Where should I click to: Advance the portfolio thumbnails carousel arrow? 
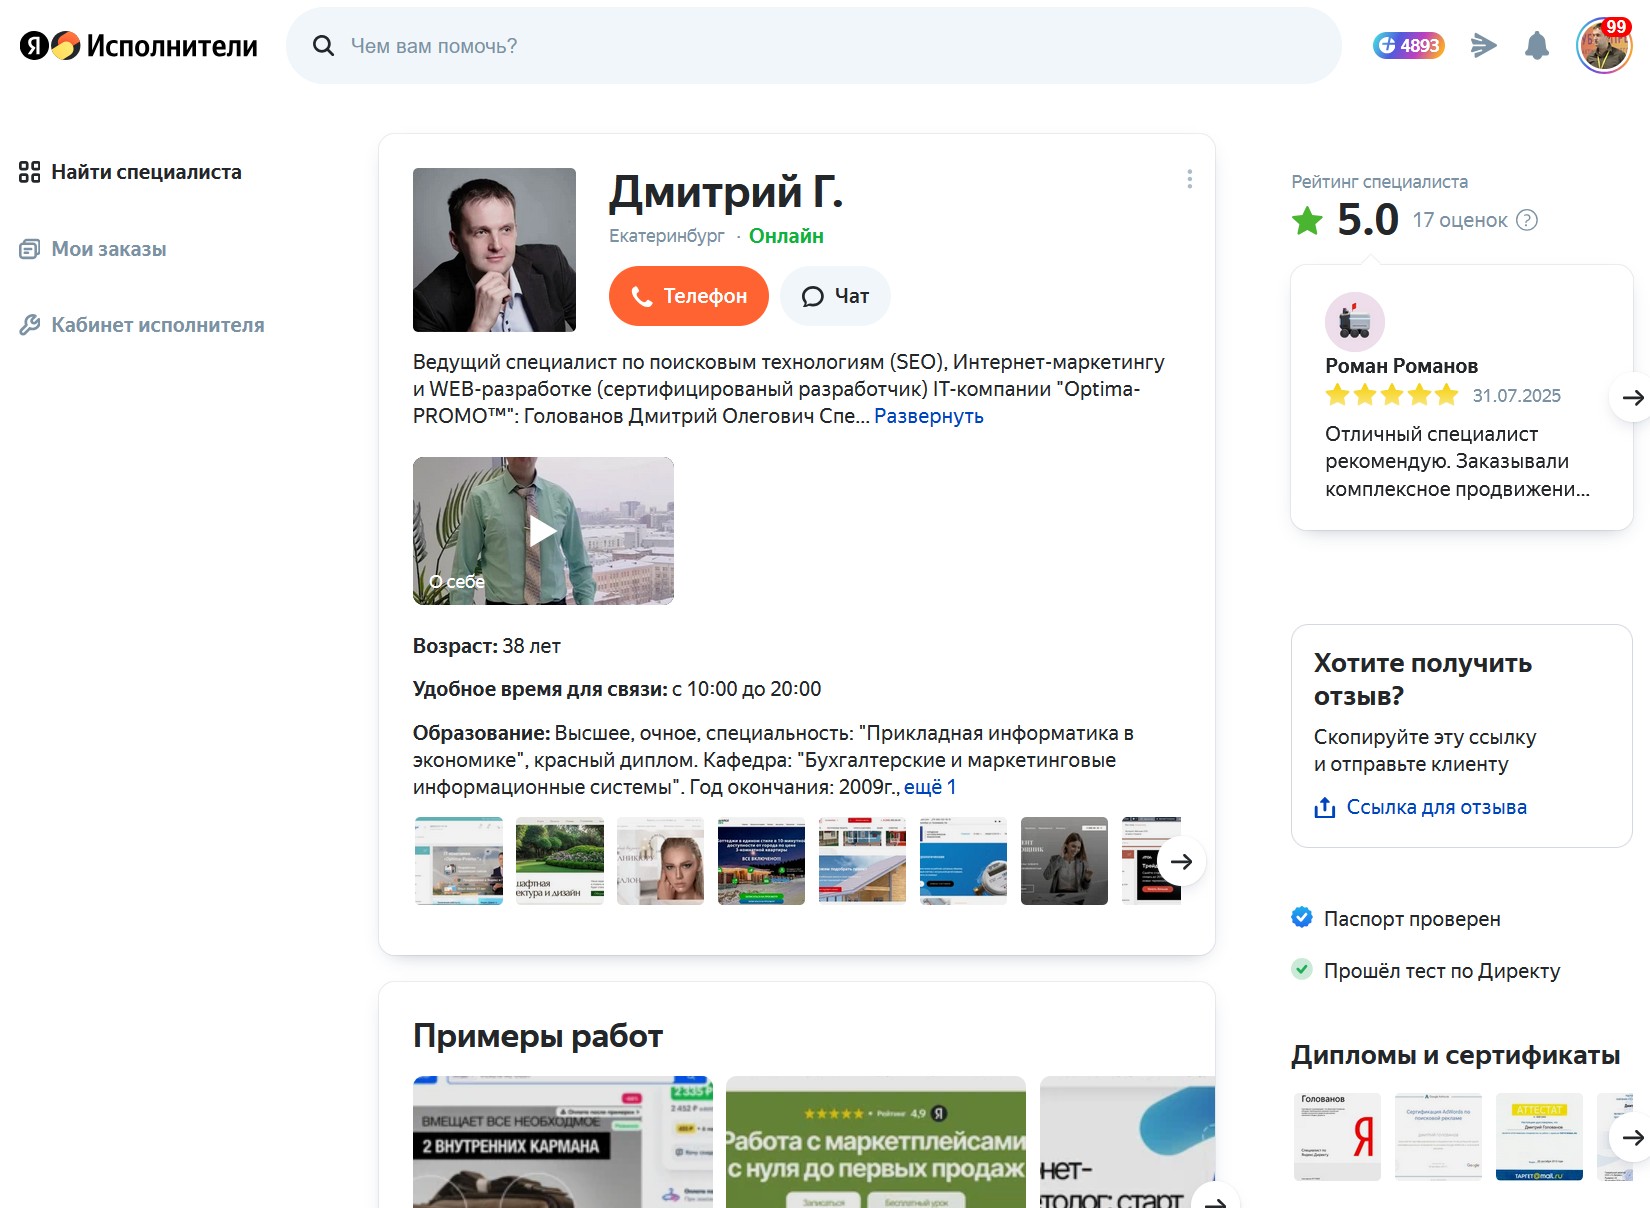(1182, 861)
